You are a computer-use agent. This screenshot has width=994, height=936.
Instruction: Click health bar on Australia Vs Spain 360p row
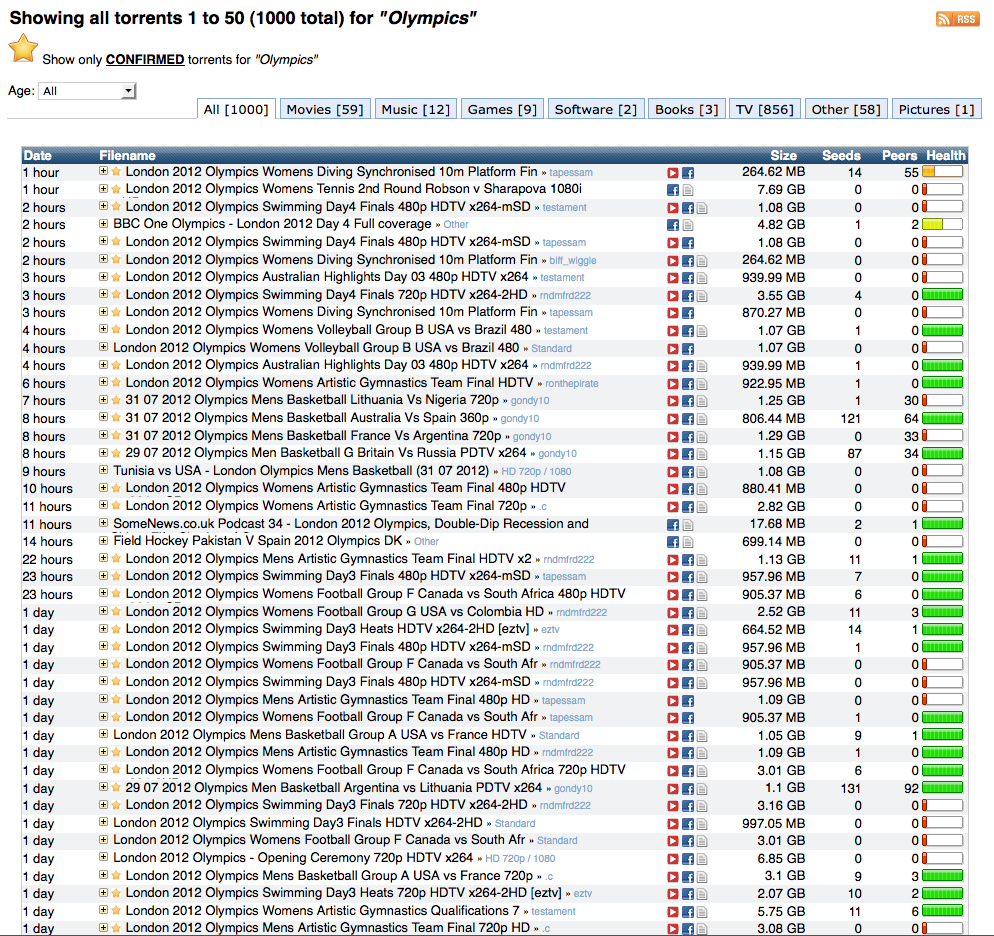942,418
